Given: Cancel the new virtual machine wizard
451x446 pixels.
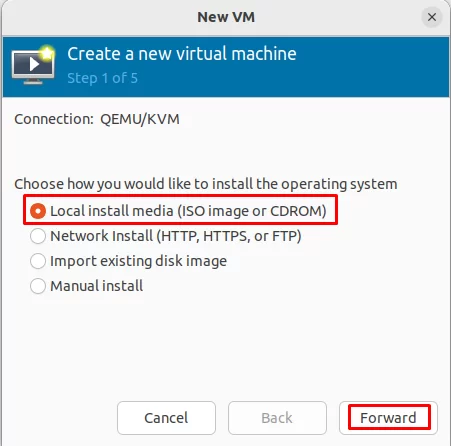Looking at the screenshot, I should pyautogui.click(x=166, y=418).
